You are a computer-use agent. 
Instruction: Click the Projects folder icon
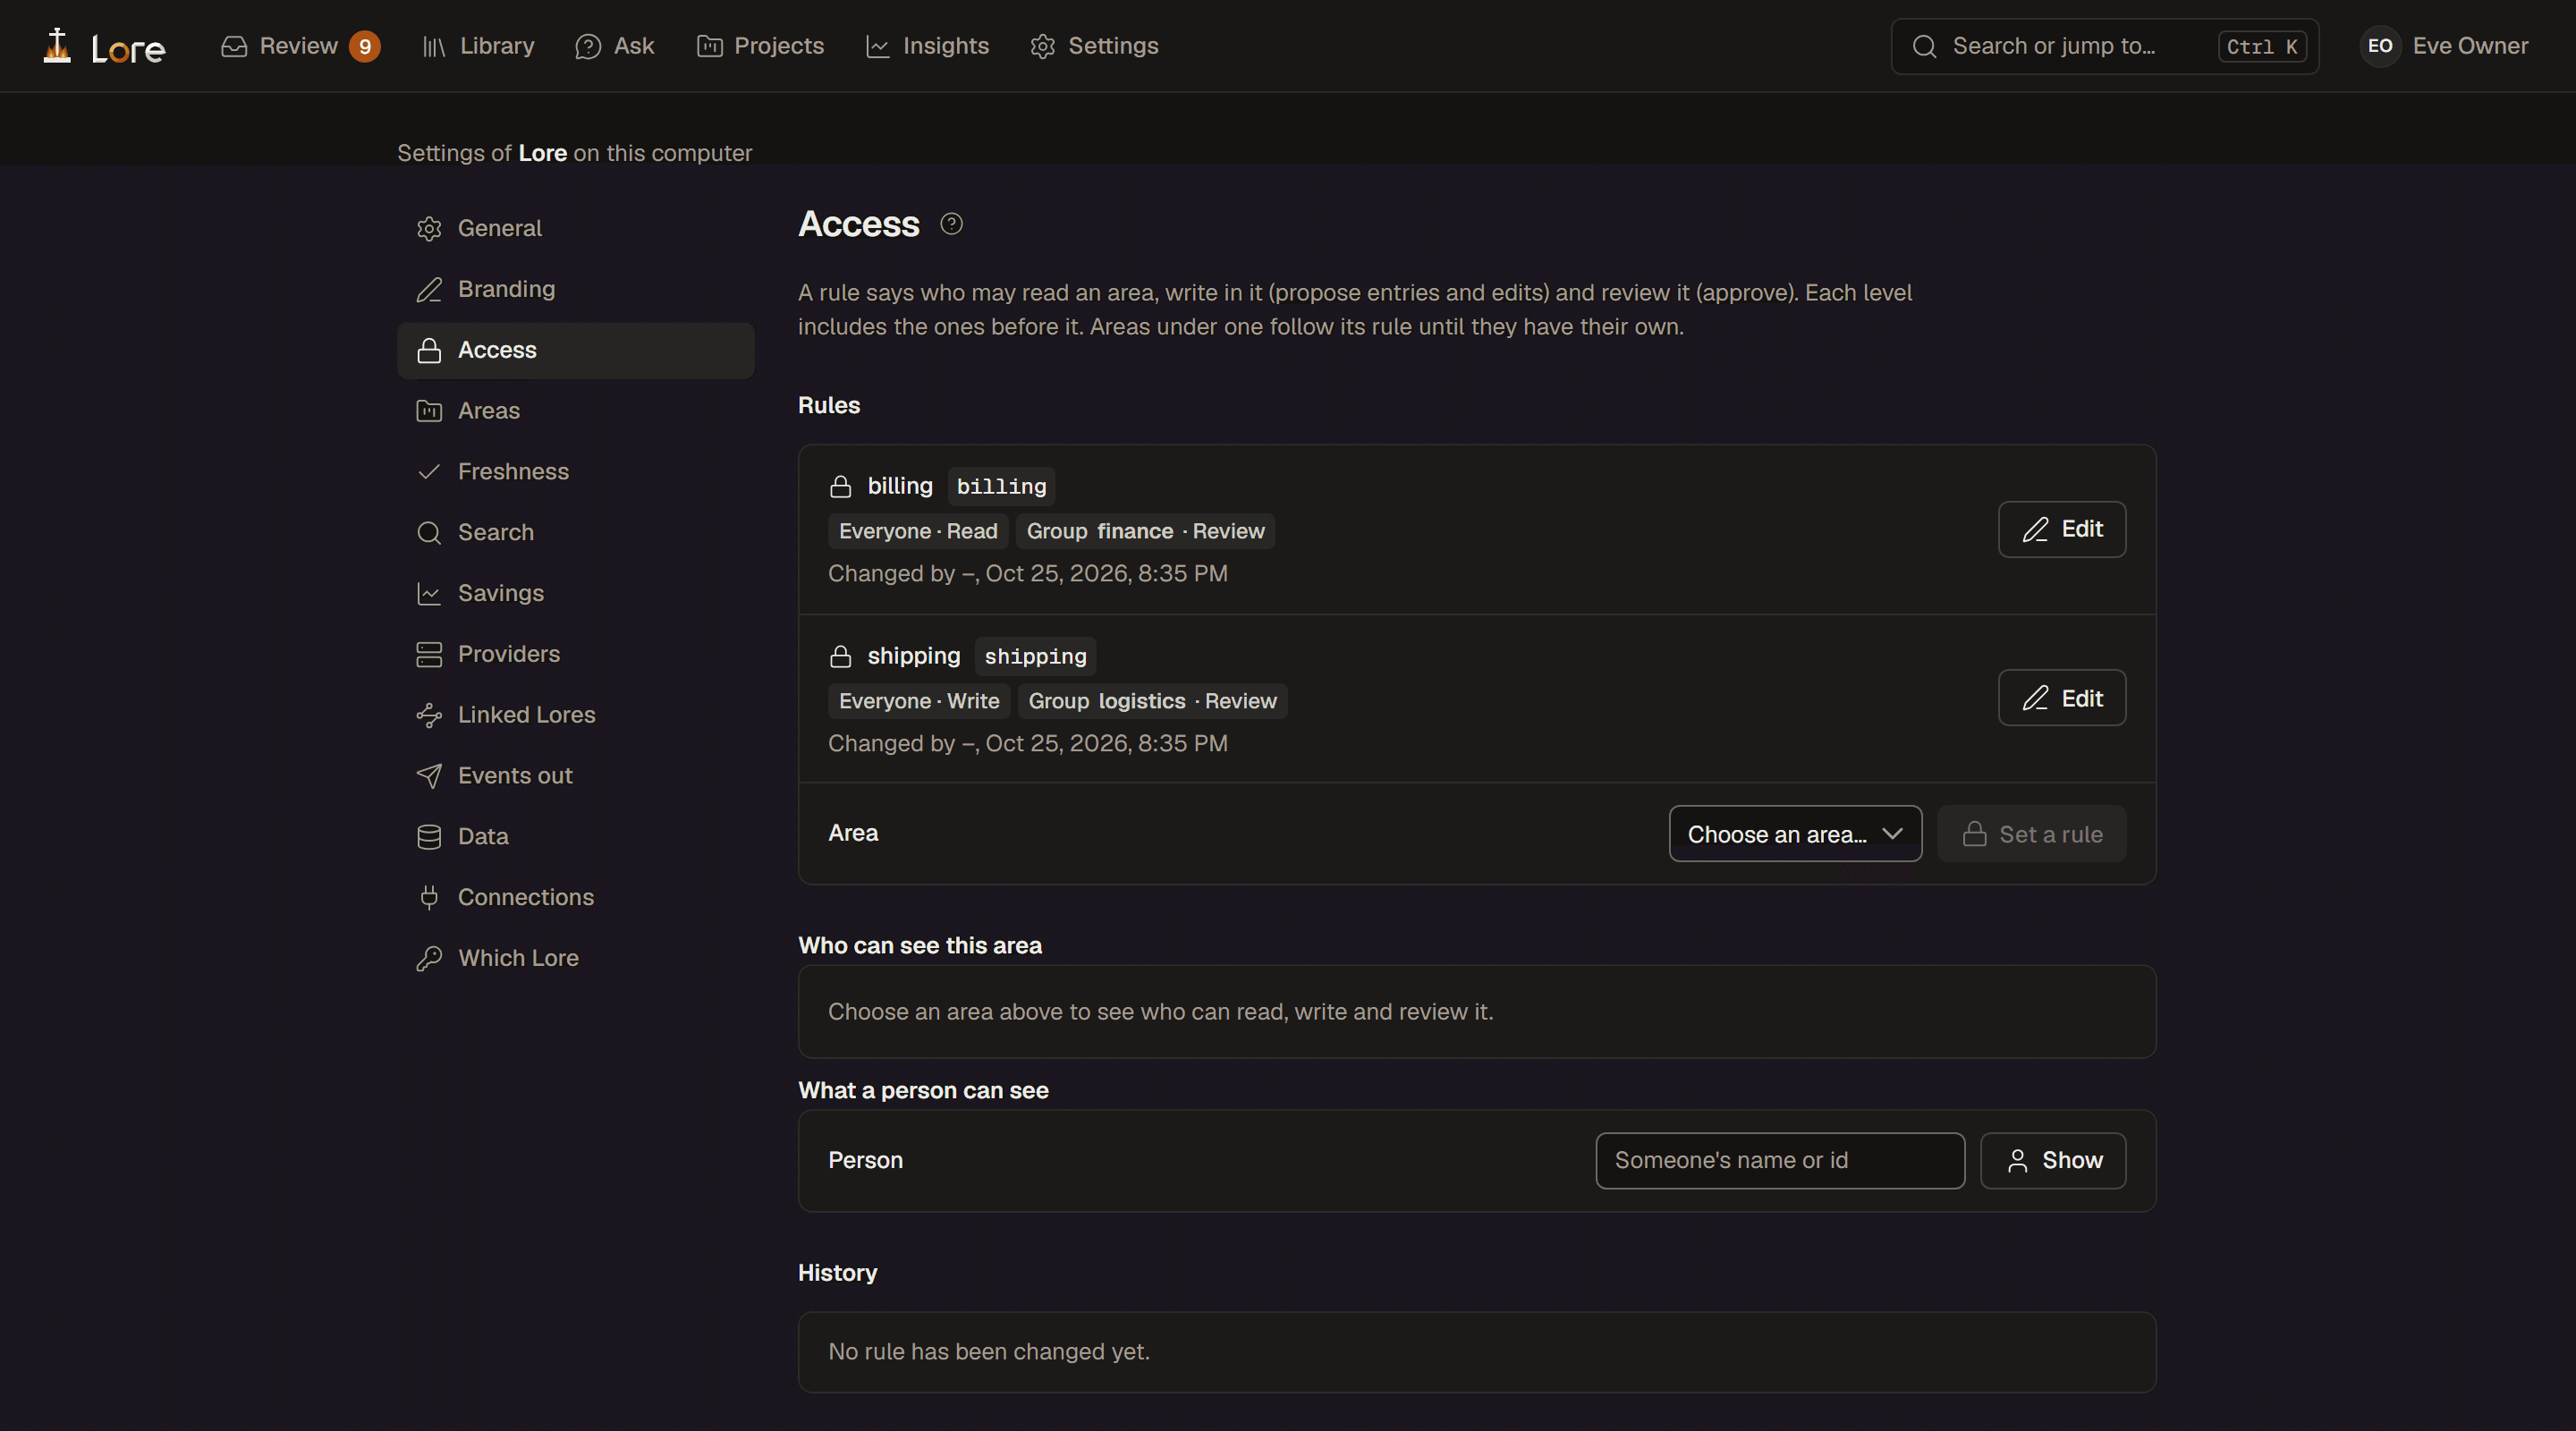710,46
